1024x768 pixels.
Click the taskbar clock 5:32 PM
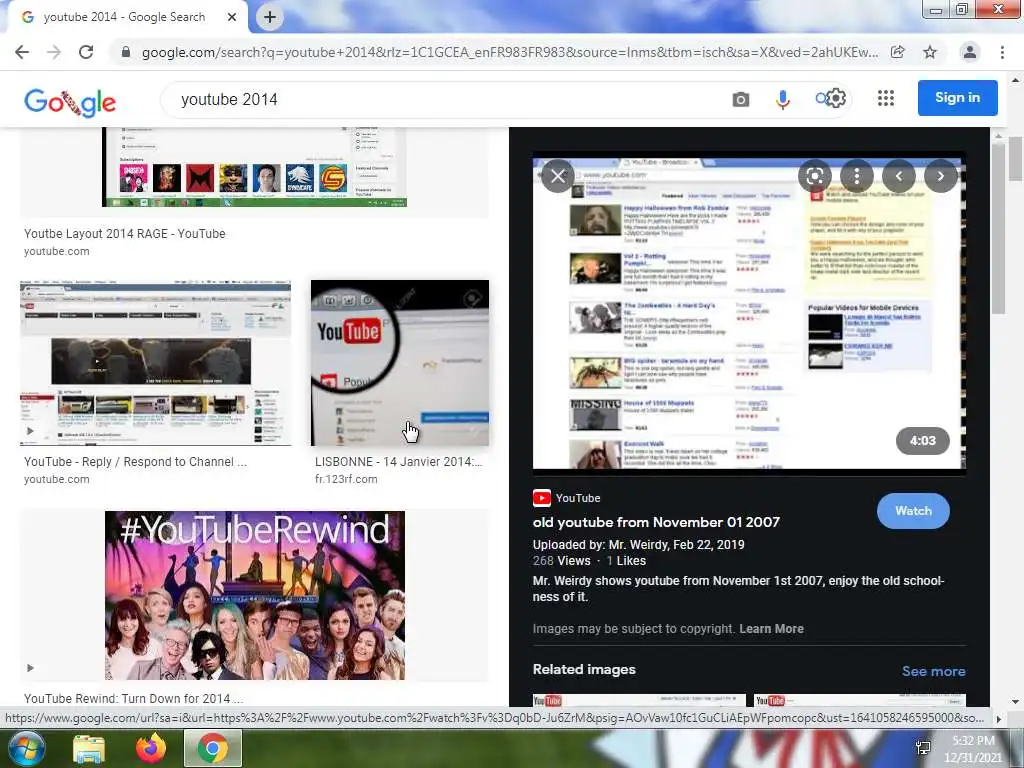[973, 741]
